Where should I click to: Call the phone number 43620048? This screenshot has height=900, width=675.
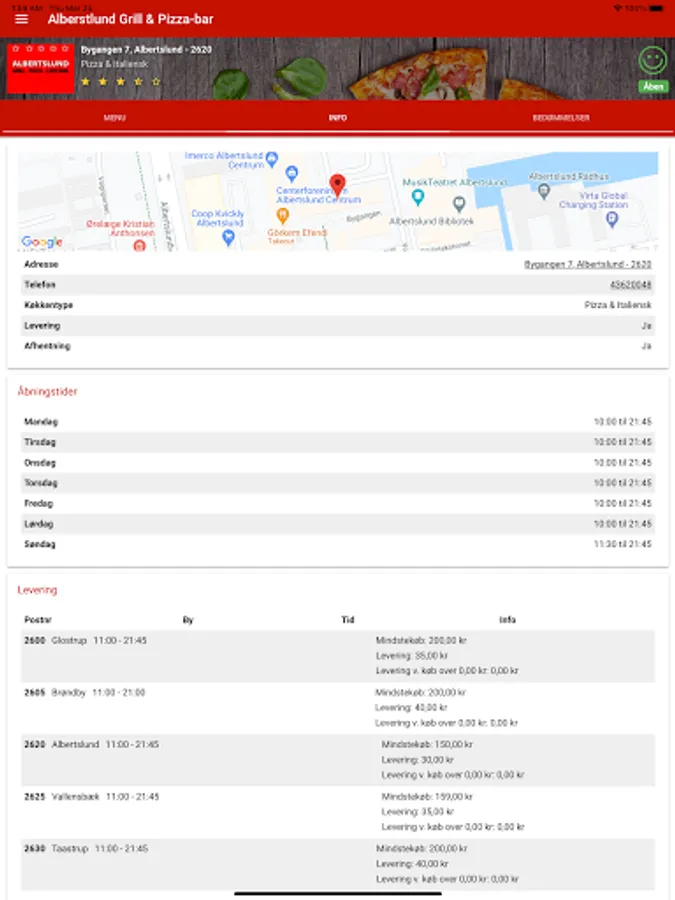coord(630,285)
